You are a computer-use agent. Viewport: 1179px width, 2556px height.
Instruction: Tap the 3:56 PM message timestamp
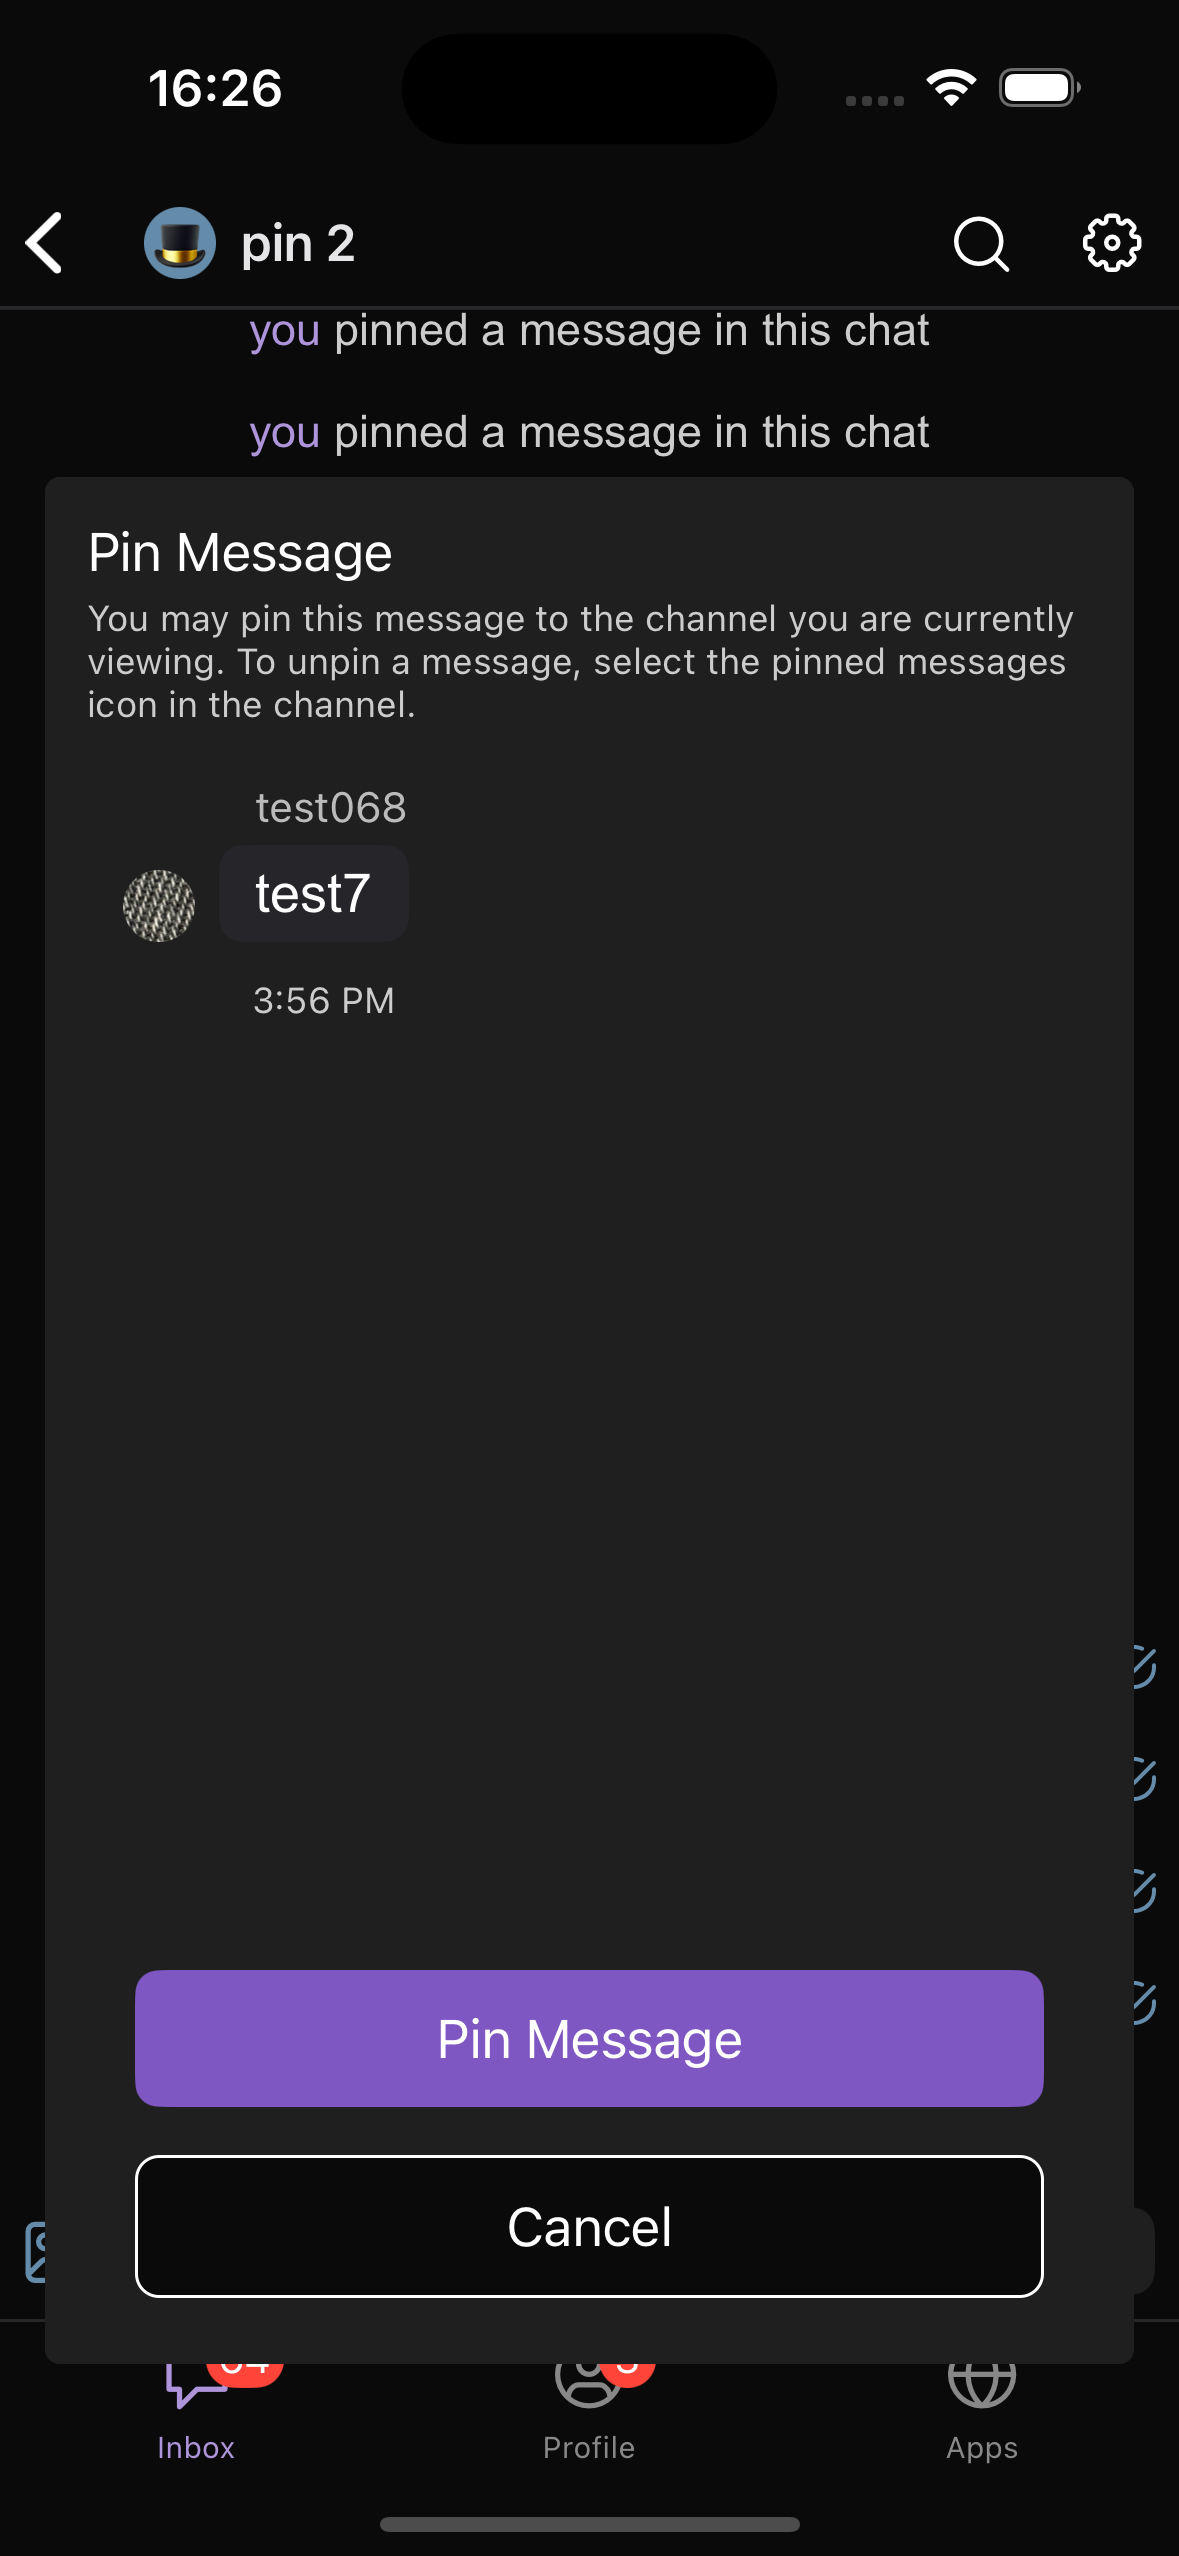click(x=324, y=1001)
